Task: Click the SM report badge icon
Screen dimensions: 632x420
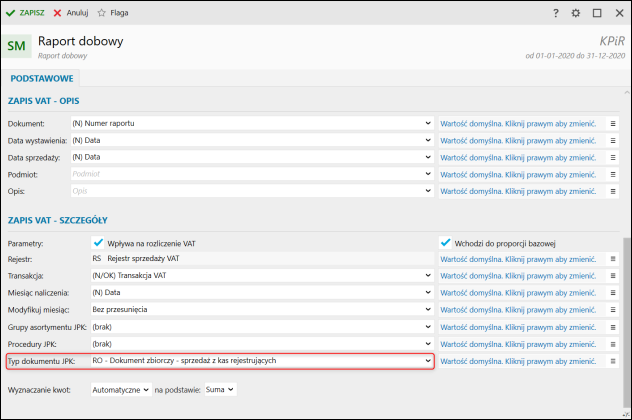Action: [x=17, y=46]
